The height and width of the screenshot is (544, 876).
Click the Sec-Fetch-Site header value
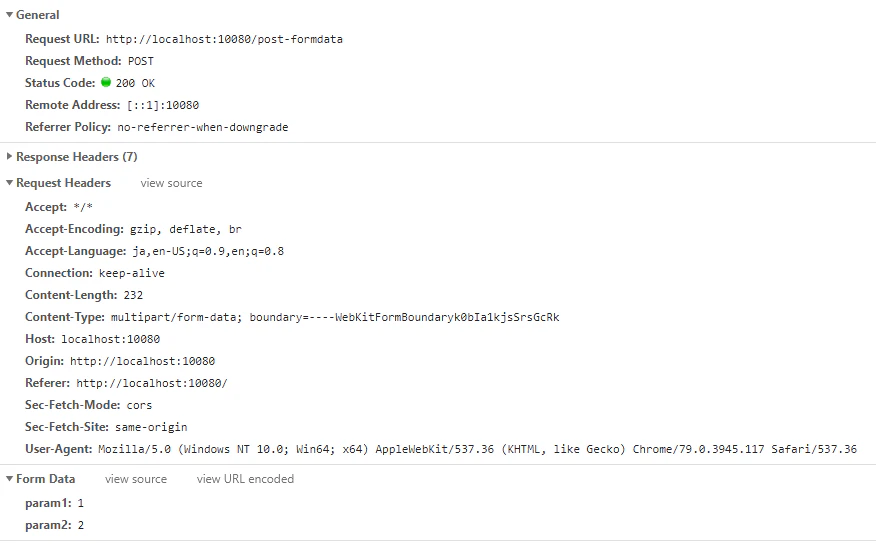pyautogui.click(x=151, y=427)
